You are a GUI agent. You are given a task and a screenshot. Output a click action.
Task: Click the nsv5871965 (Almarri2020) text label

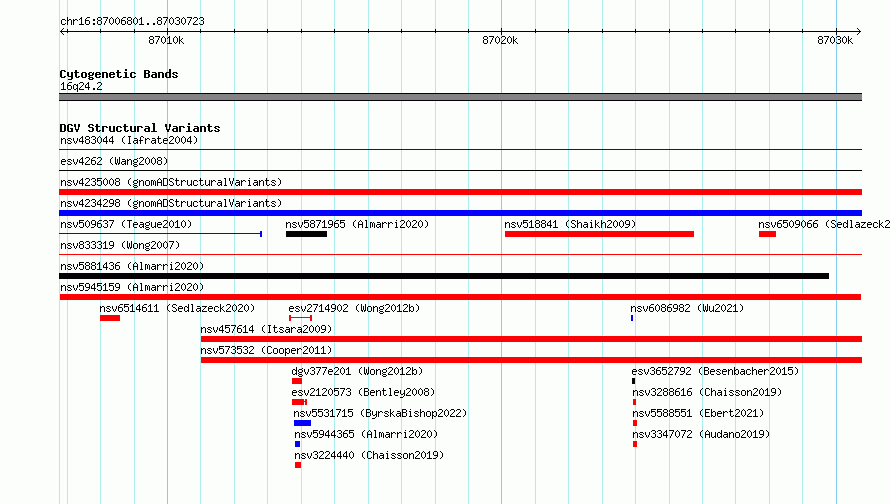click(x=357, y=224)
